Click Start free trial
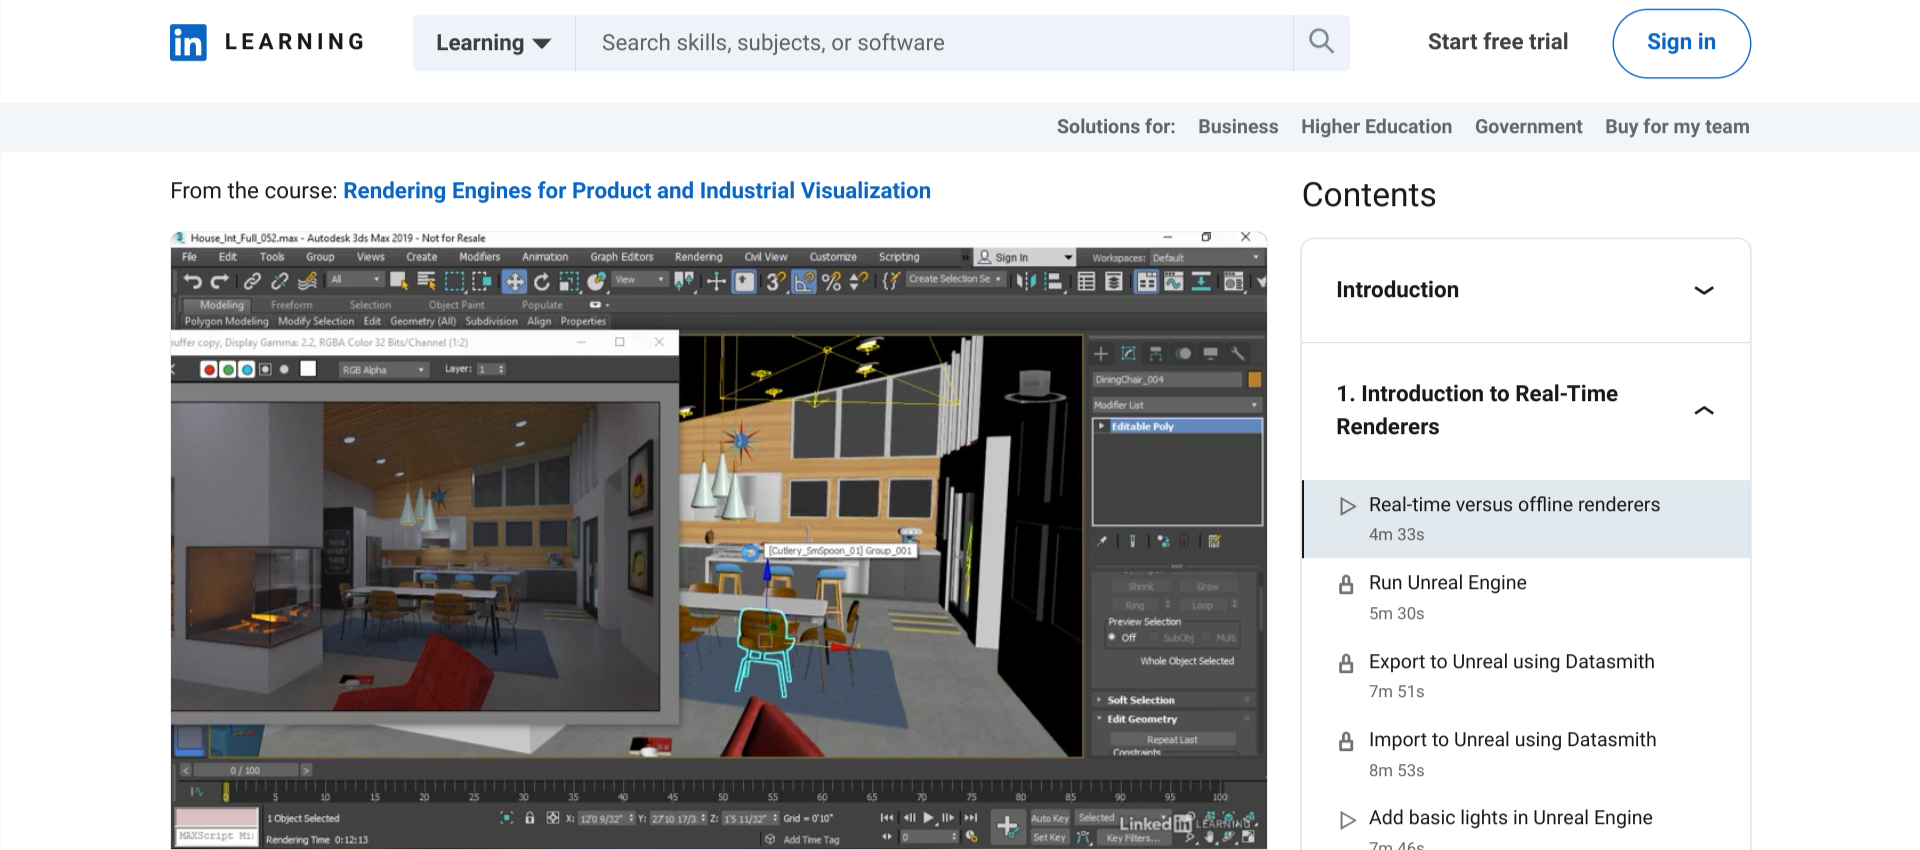The height and width of the screenshot is (850, 1920). point(1497,42)
